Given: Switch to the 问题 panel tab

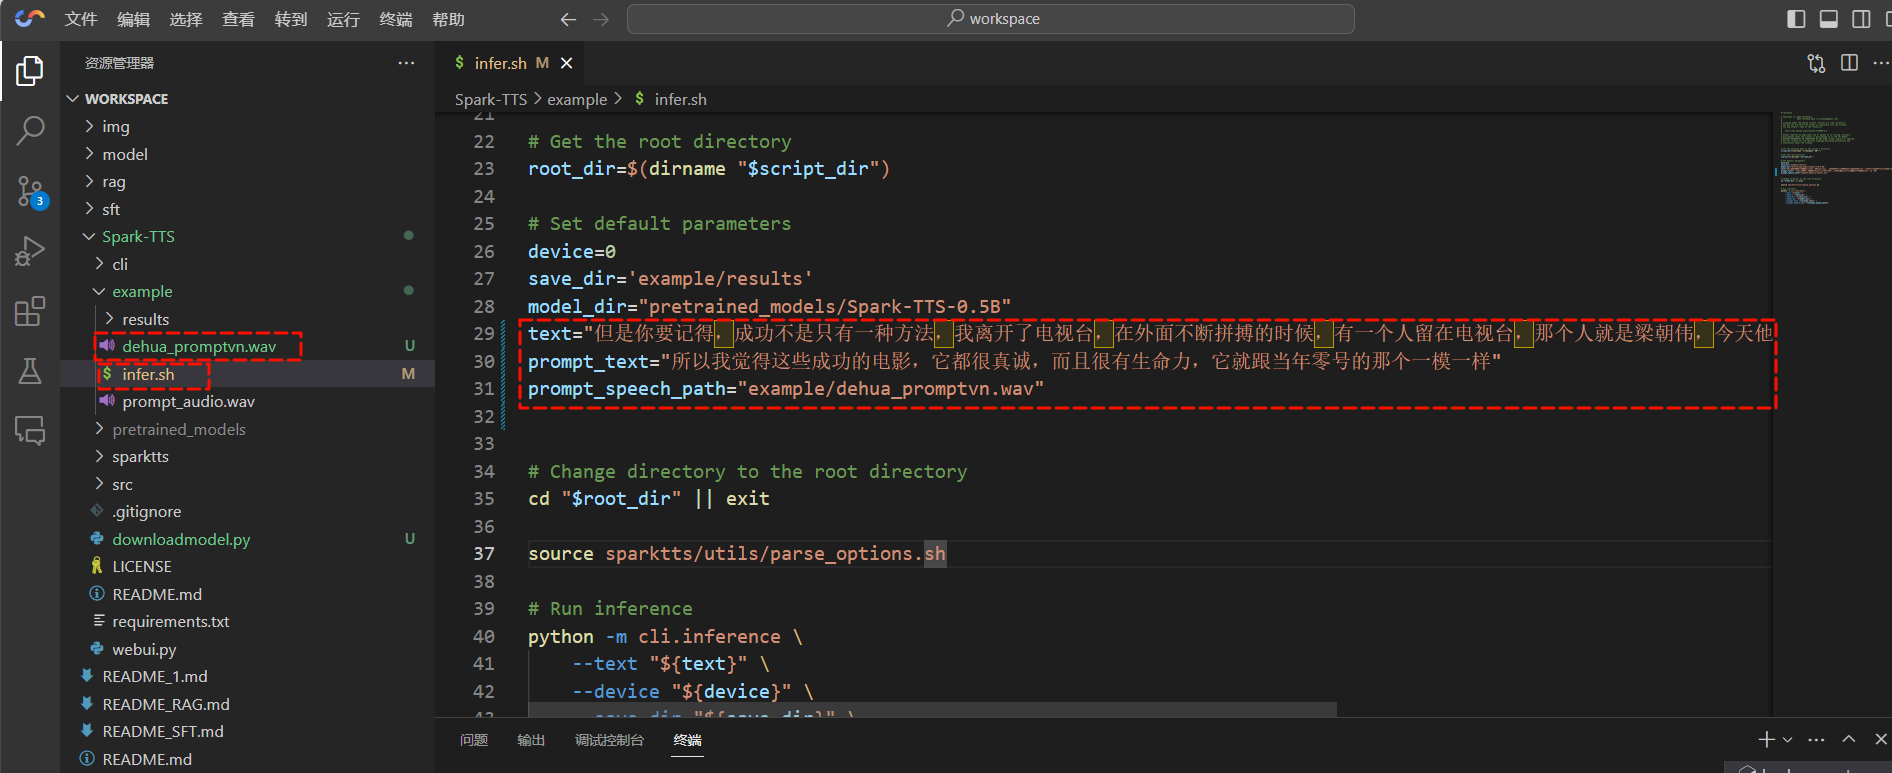Looking at the screenshot, I should (x=474, y=740).
